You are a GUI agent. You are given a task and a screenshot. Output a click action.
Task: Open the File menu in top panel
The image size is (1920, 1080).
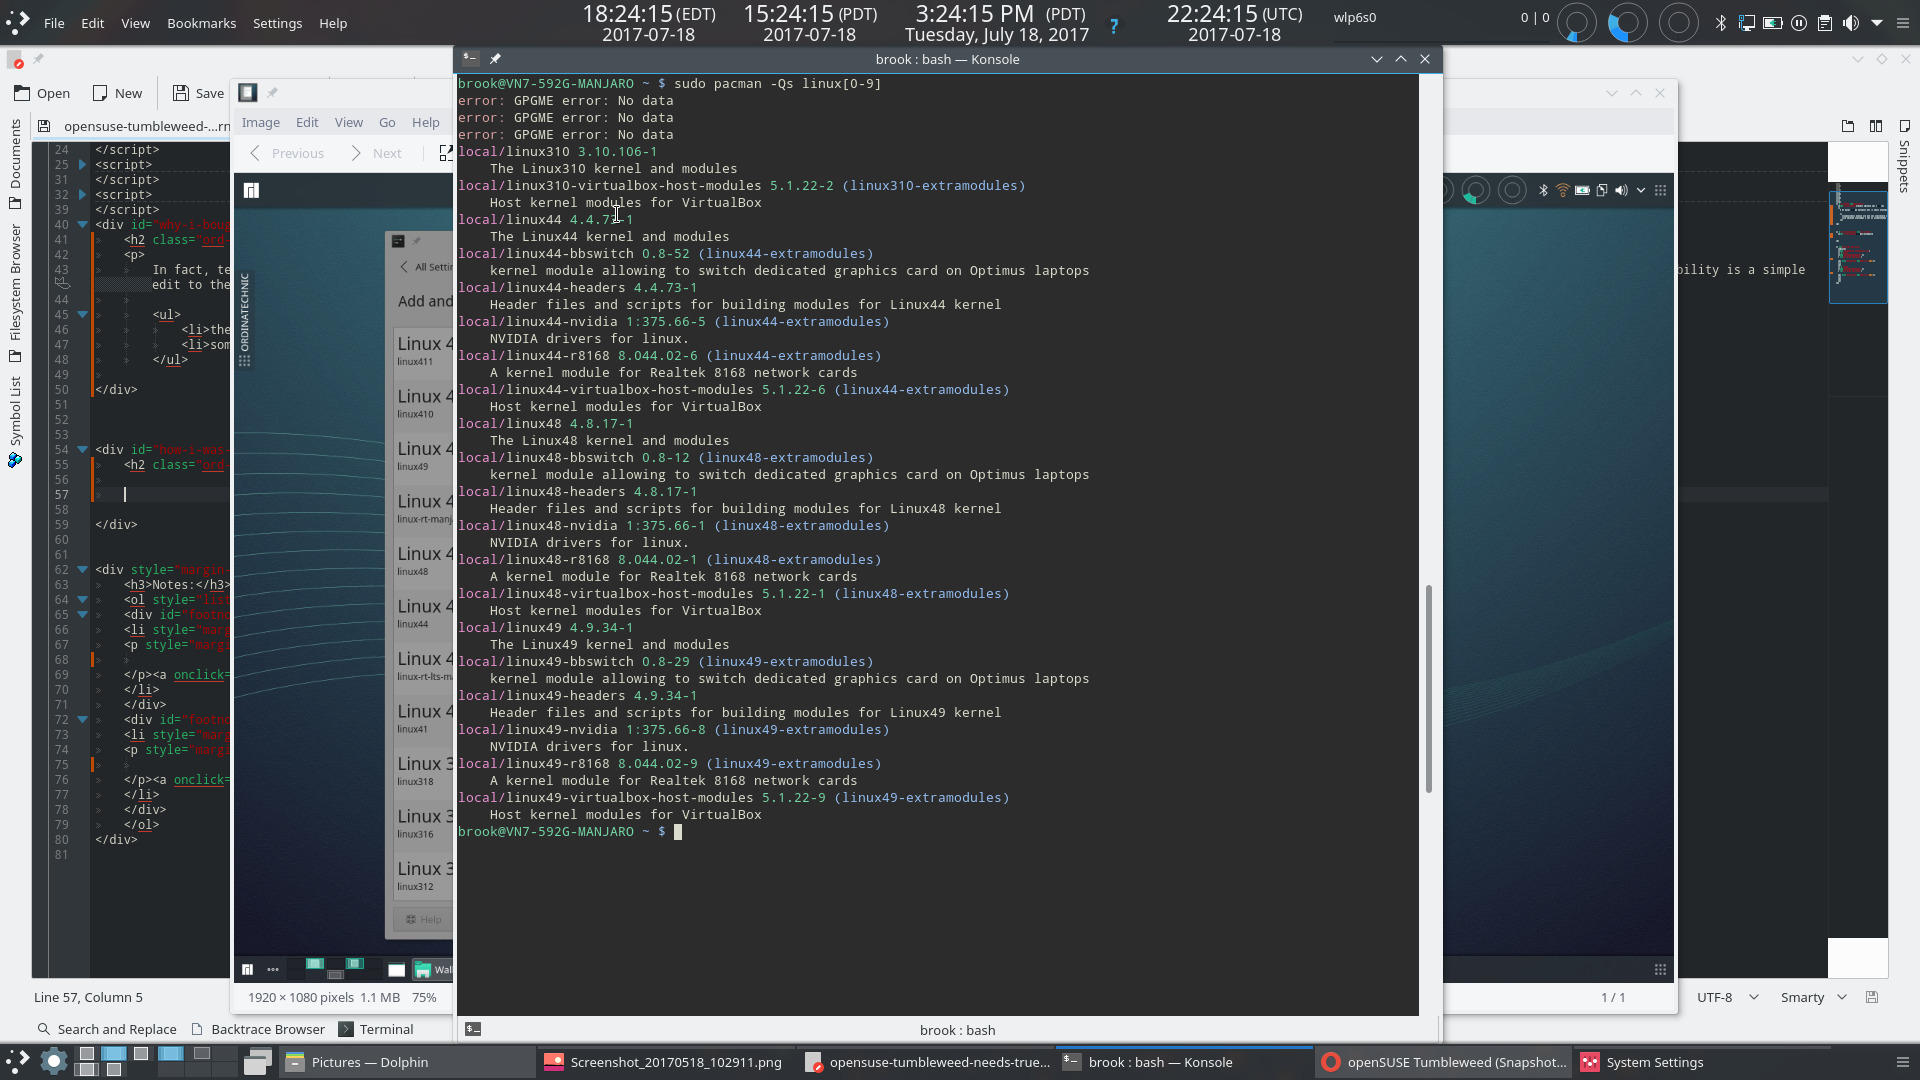tap(54, 23)
